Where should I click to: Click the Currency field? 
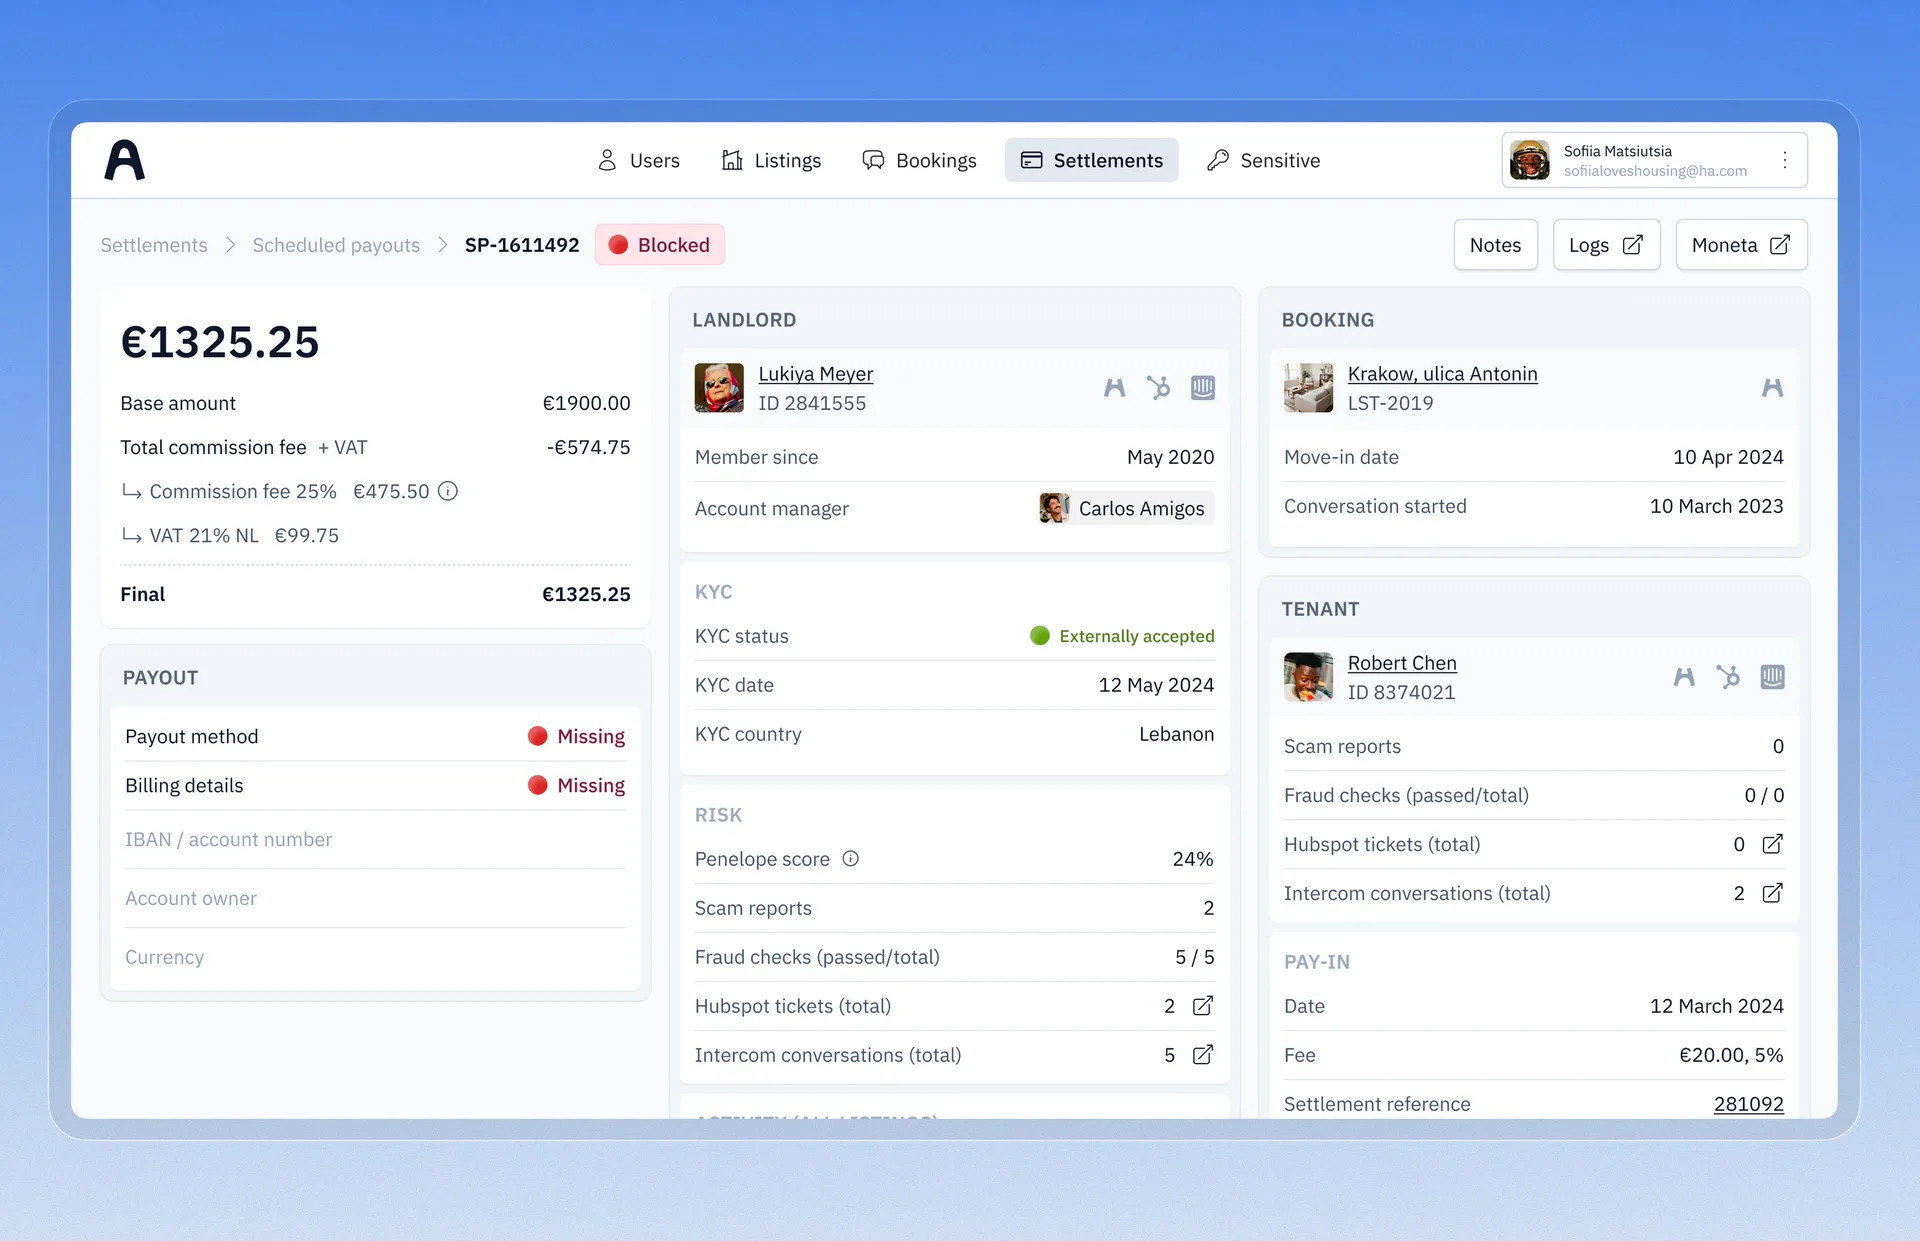coord(375,957)
